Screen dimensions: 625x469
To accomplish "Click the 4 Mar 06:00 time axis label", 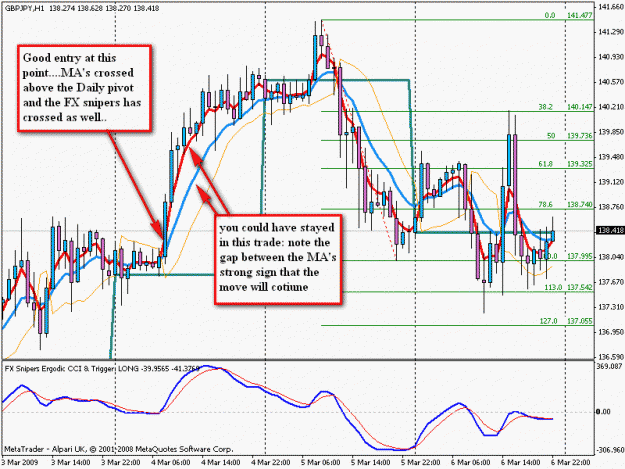I will pyautogui.click(x=171, y=463).
